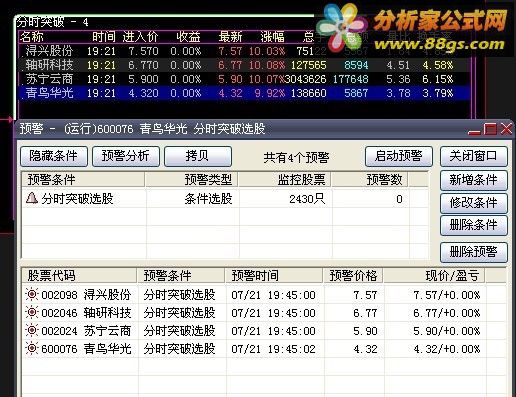Viewport: 516px width, 397px height.
Task: Click 4.32/+0.00% profit cell
Action: coord(447,349)
